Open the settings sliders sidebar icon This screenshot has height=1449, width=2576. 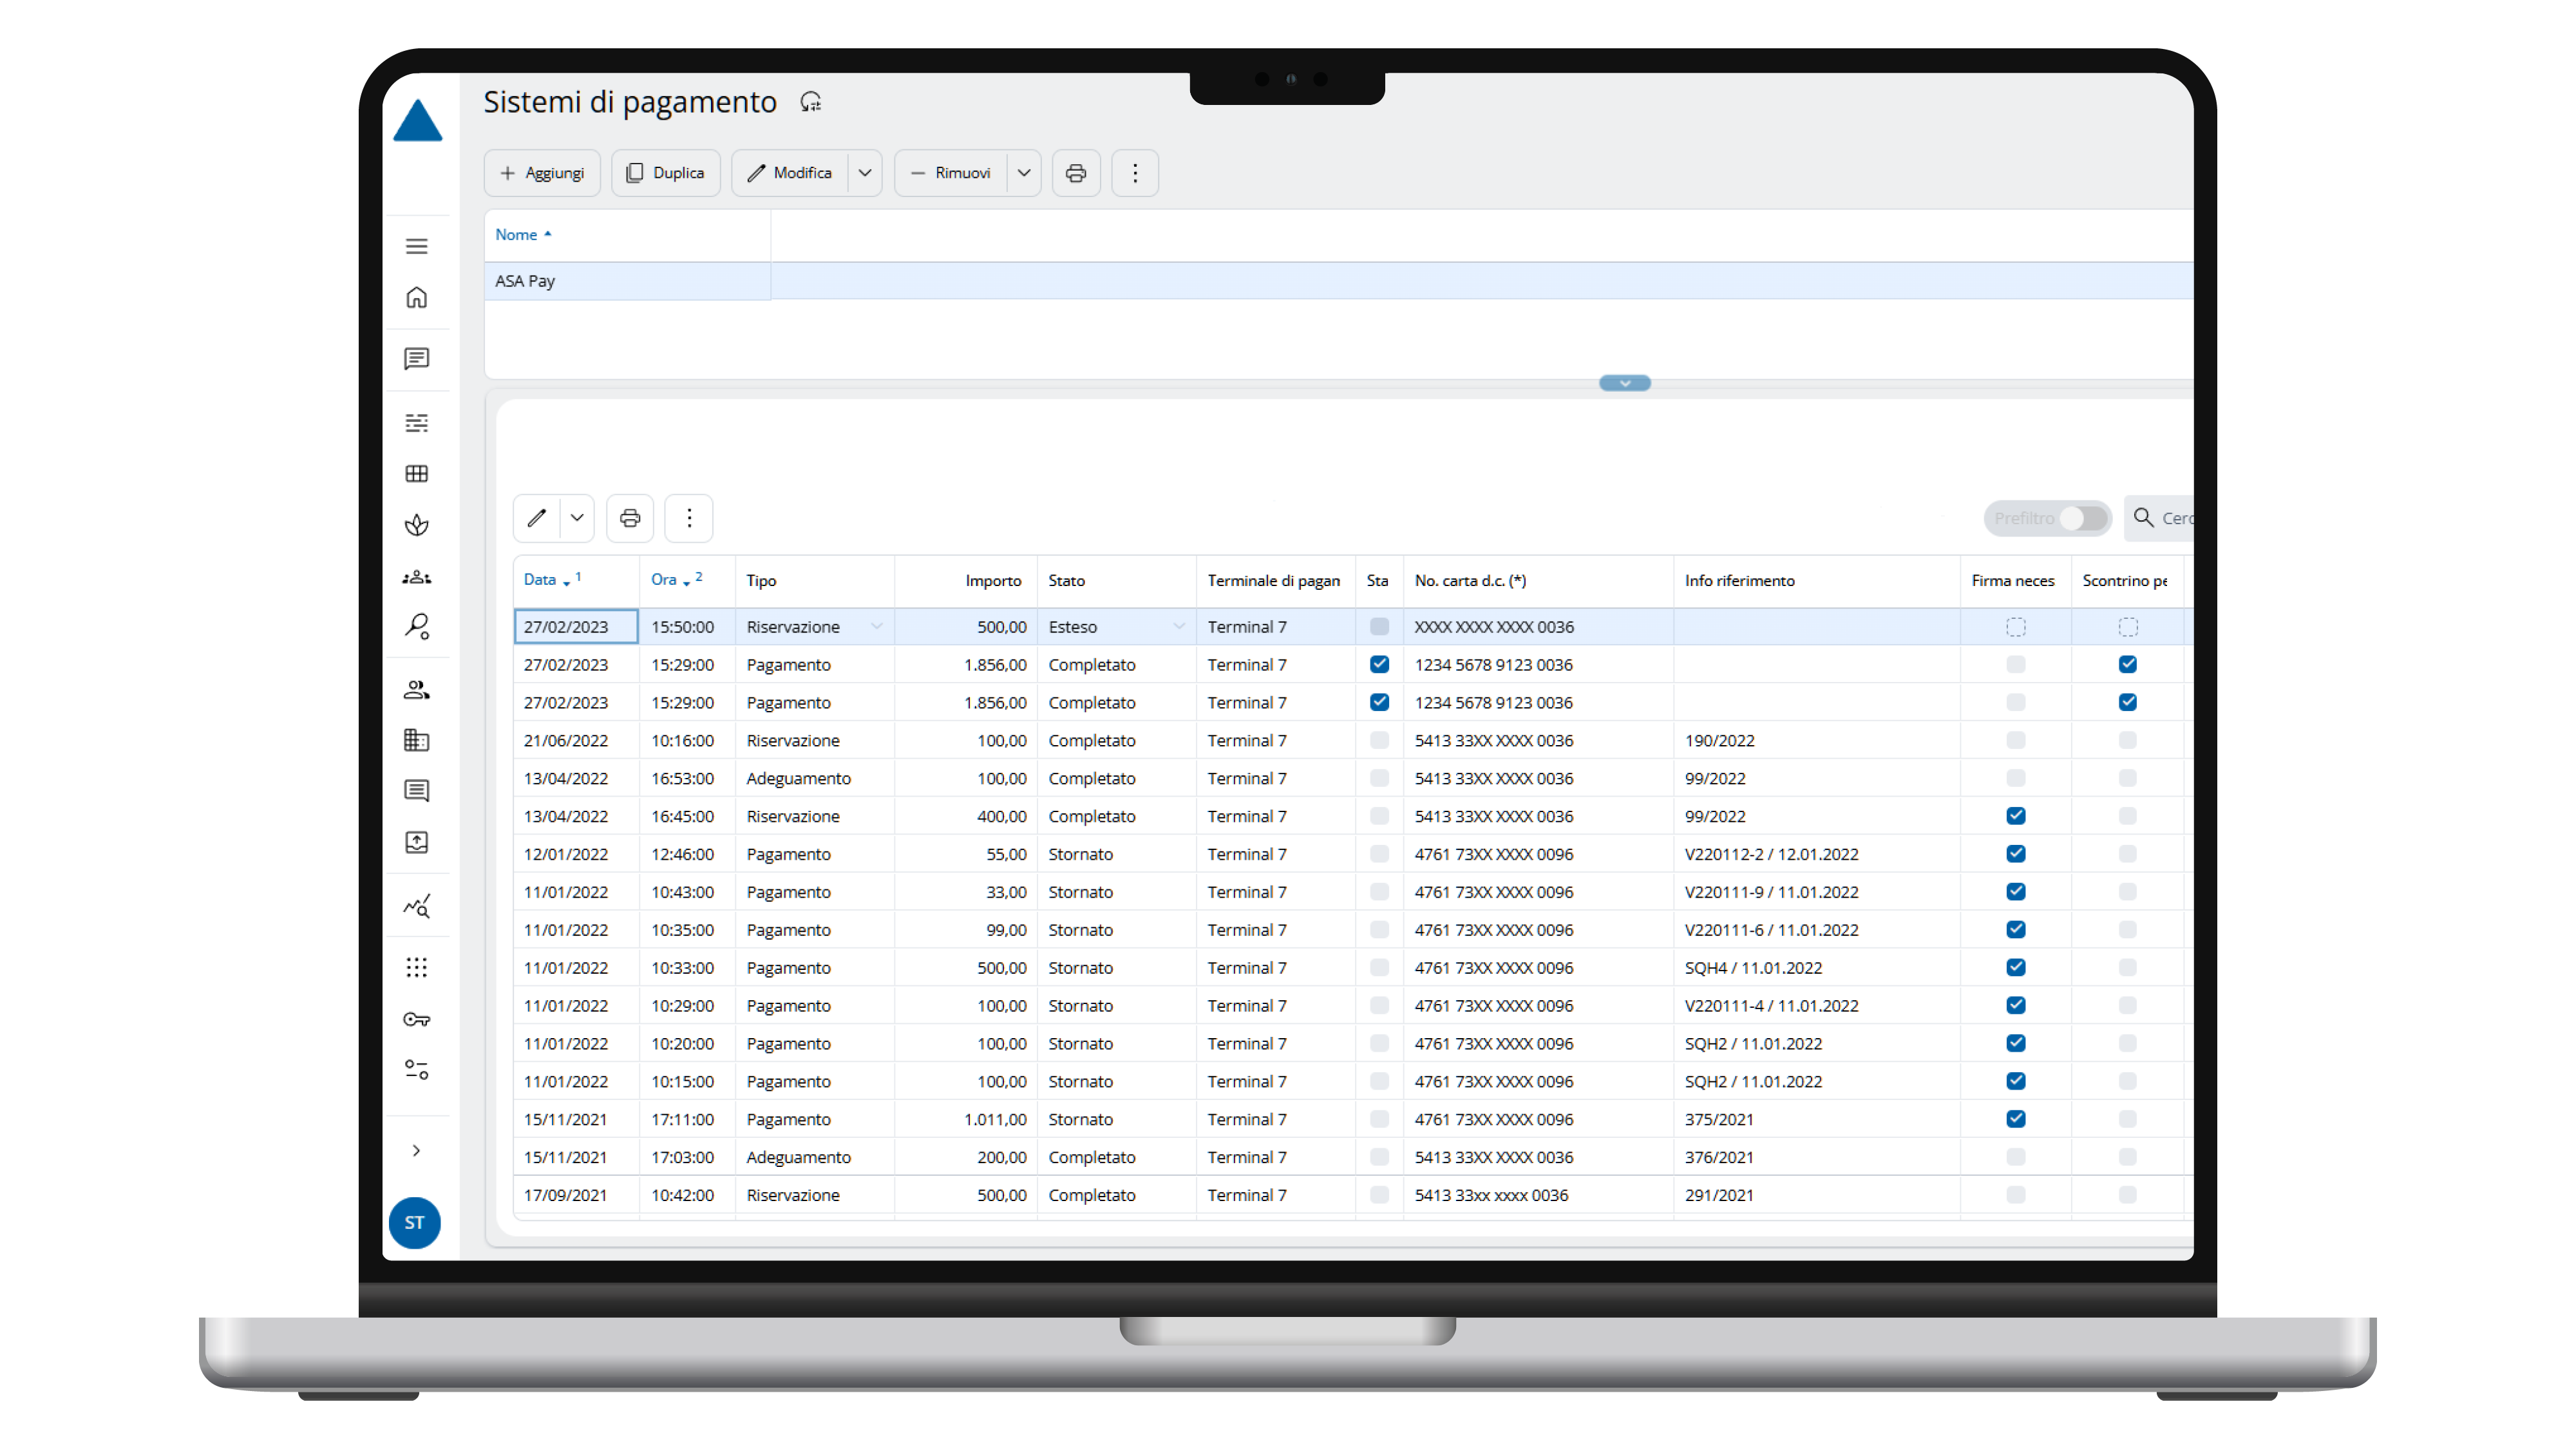(x=417, y=1070)
